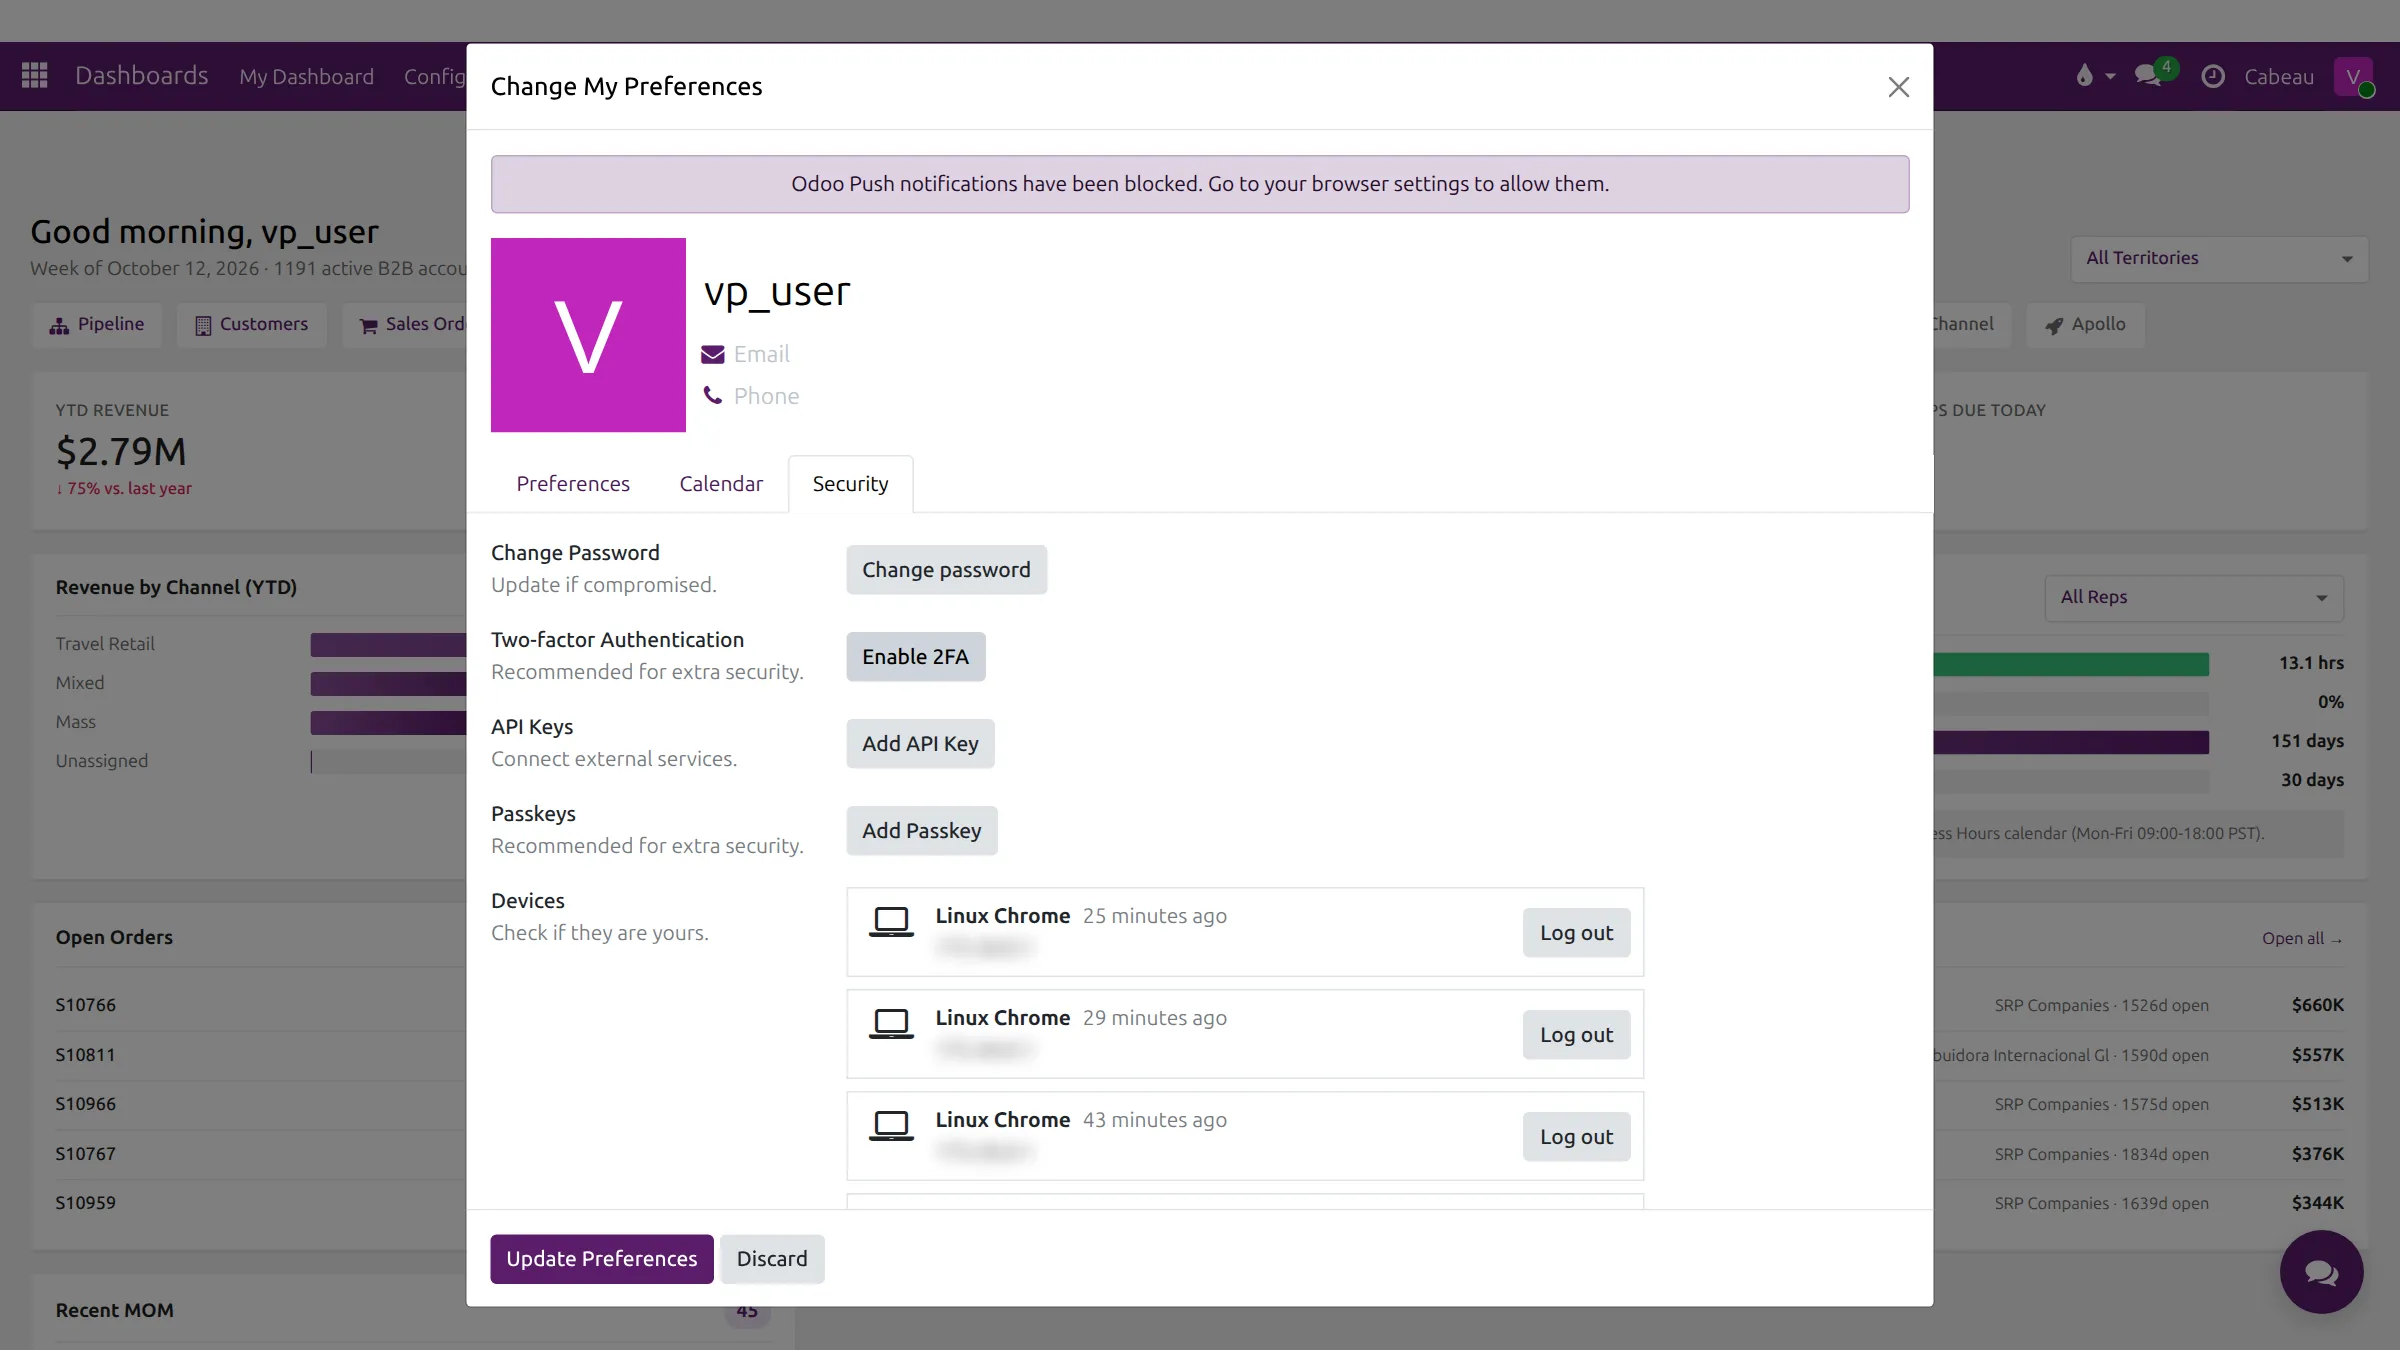Click the Customers shortcut button

(x=252, y=325)
